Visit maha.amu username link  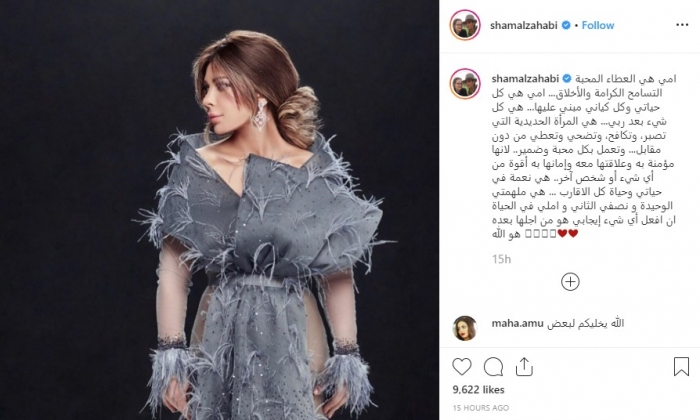(x=517, y=324)
